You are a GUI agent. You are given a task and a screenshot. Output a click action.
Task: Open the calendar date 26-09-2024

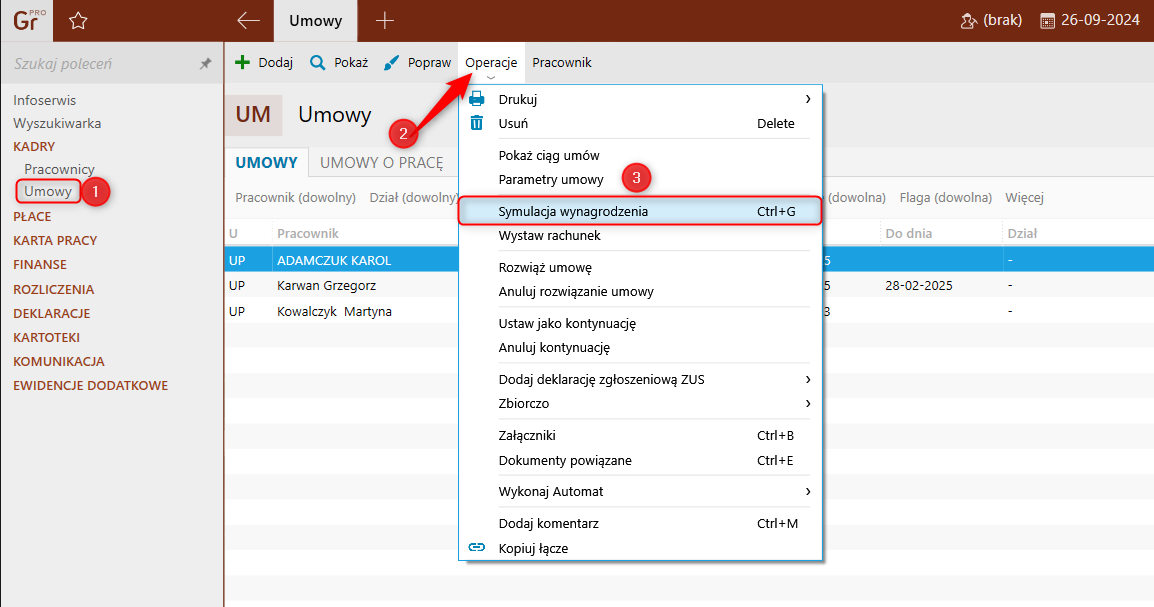point(1090,21)
